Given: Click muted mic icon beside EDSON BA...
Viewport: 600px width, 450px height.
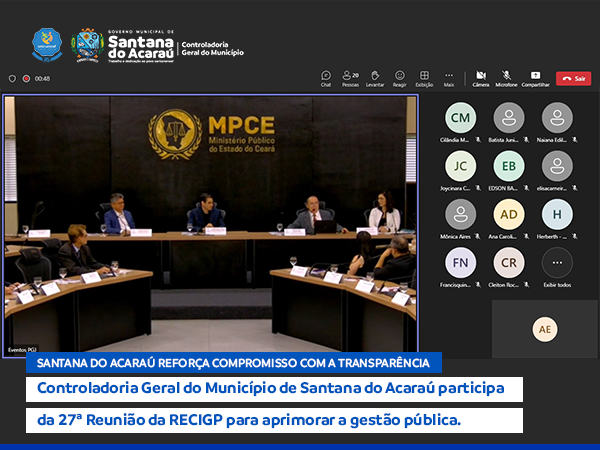Looking at the screenshot, I should pos(526,188).
